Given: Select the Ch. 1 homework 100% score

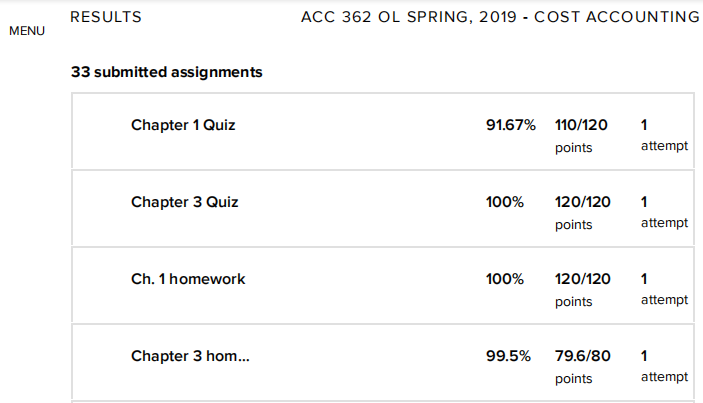Looking at the screenshot, I should [x=504, y=279].
